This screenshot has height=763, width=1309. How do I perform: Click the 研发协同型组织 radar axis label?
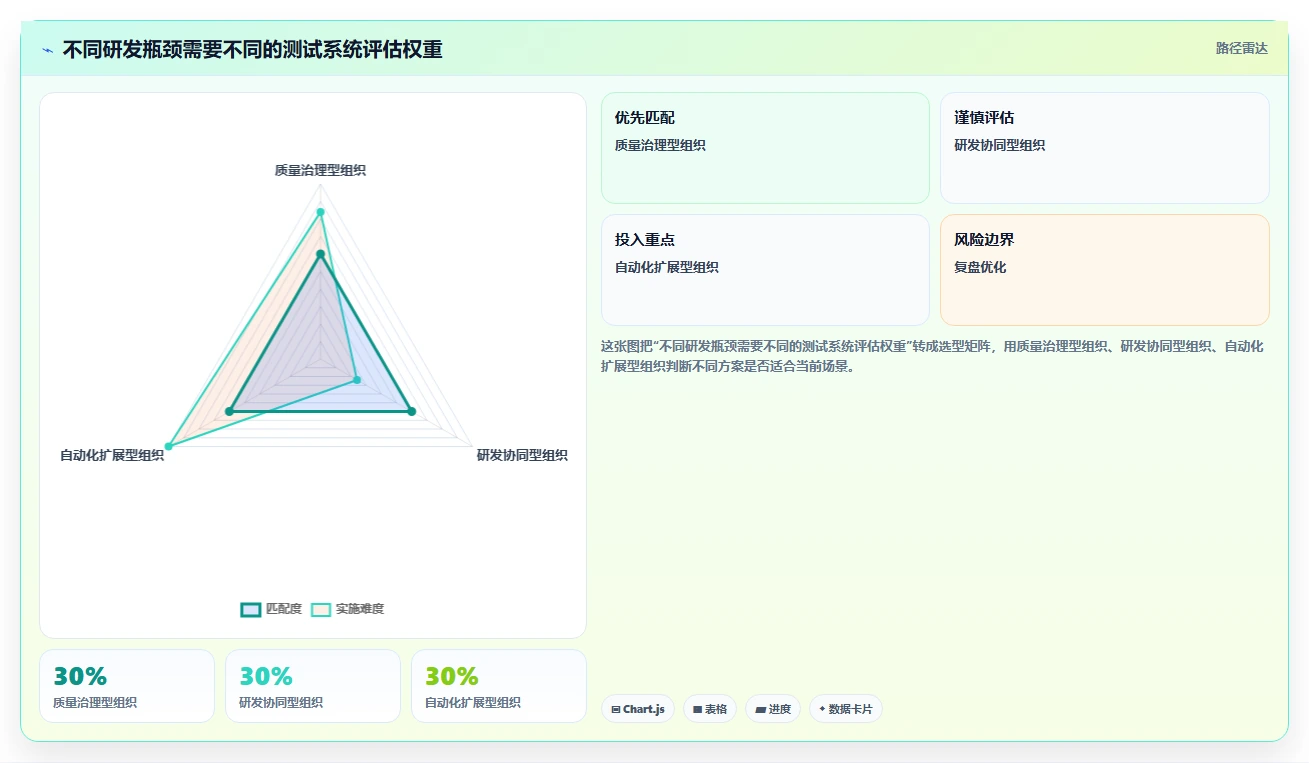pos(522,455)
